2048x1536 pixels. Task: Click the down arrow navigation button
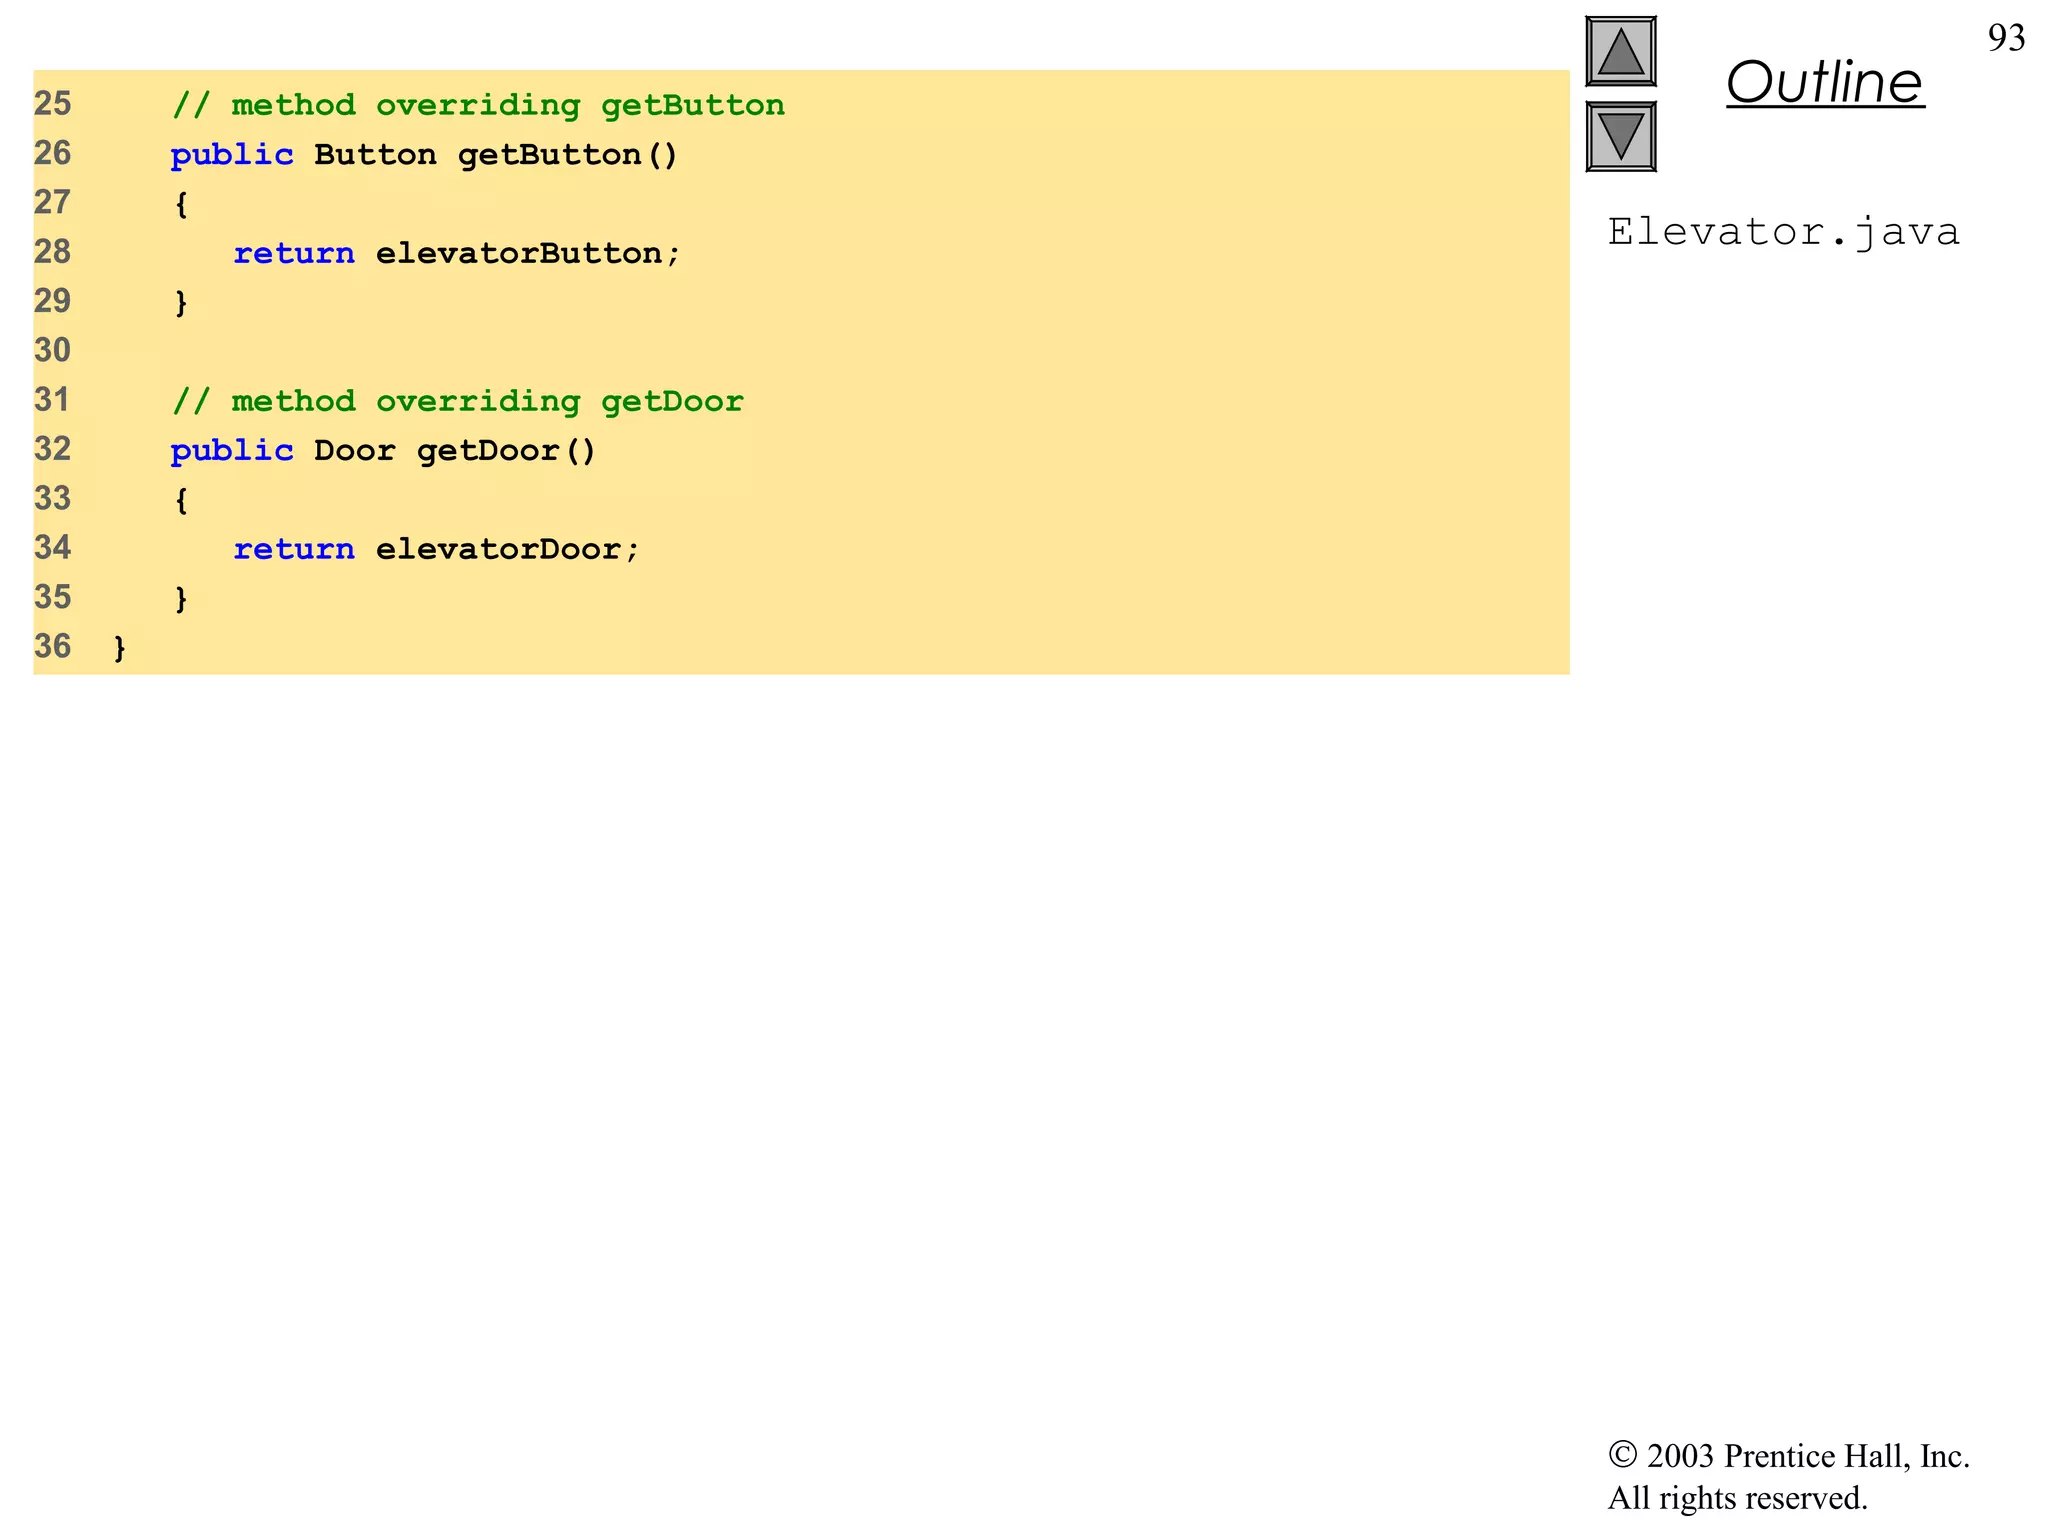click(1620, 136)
